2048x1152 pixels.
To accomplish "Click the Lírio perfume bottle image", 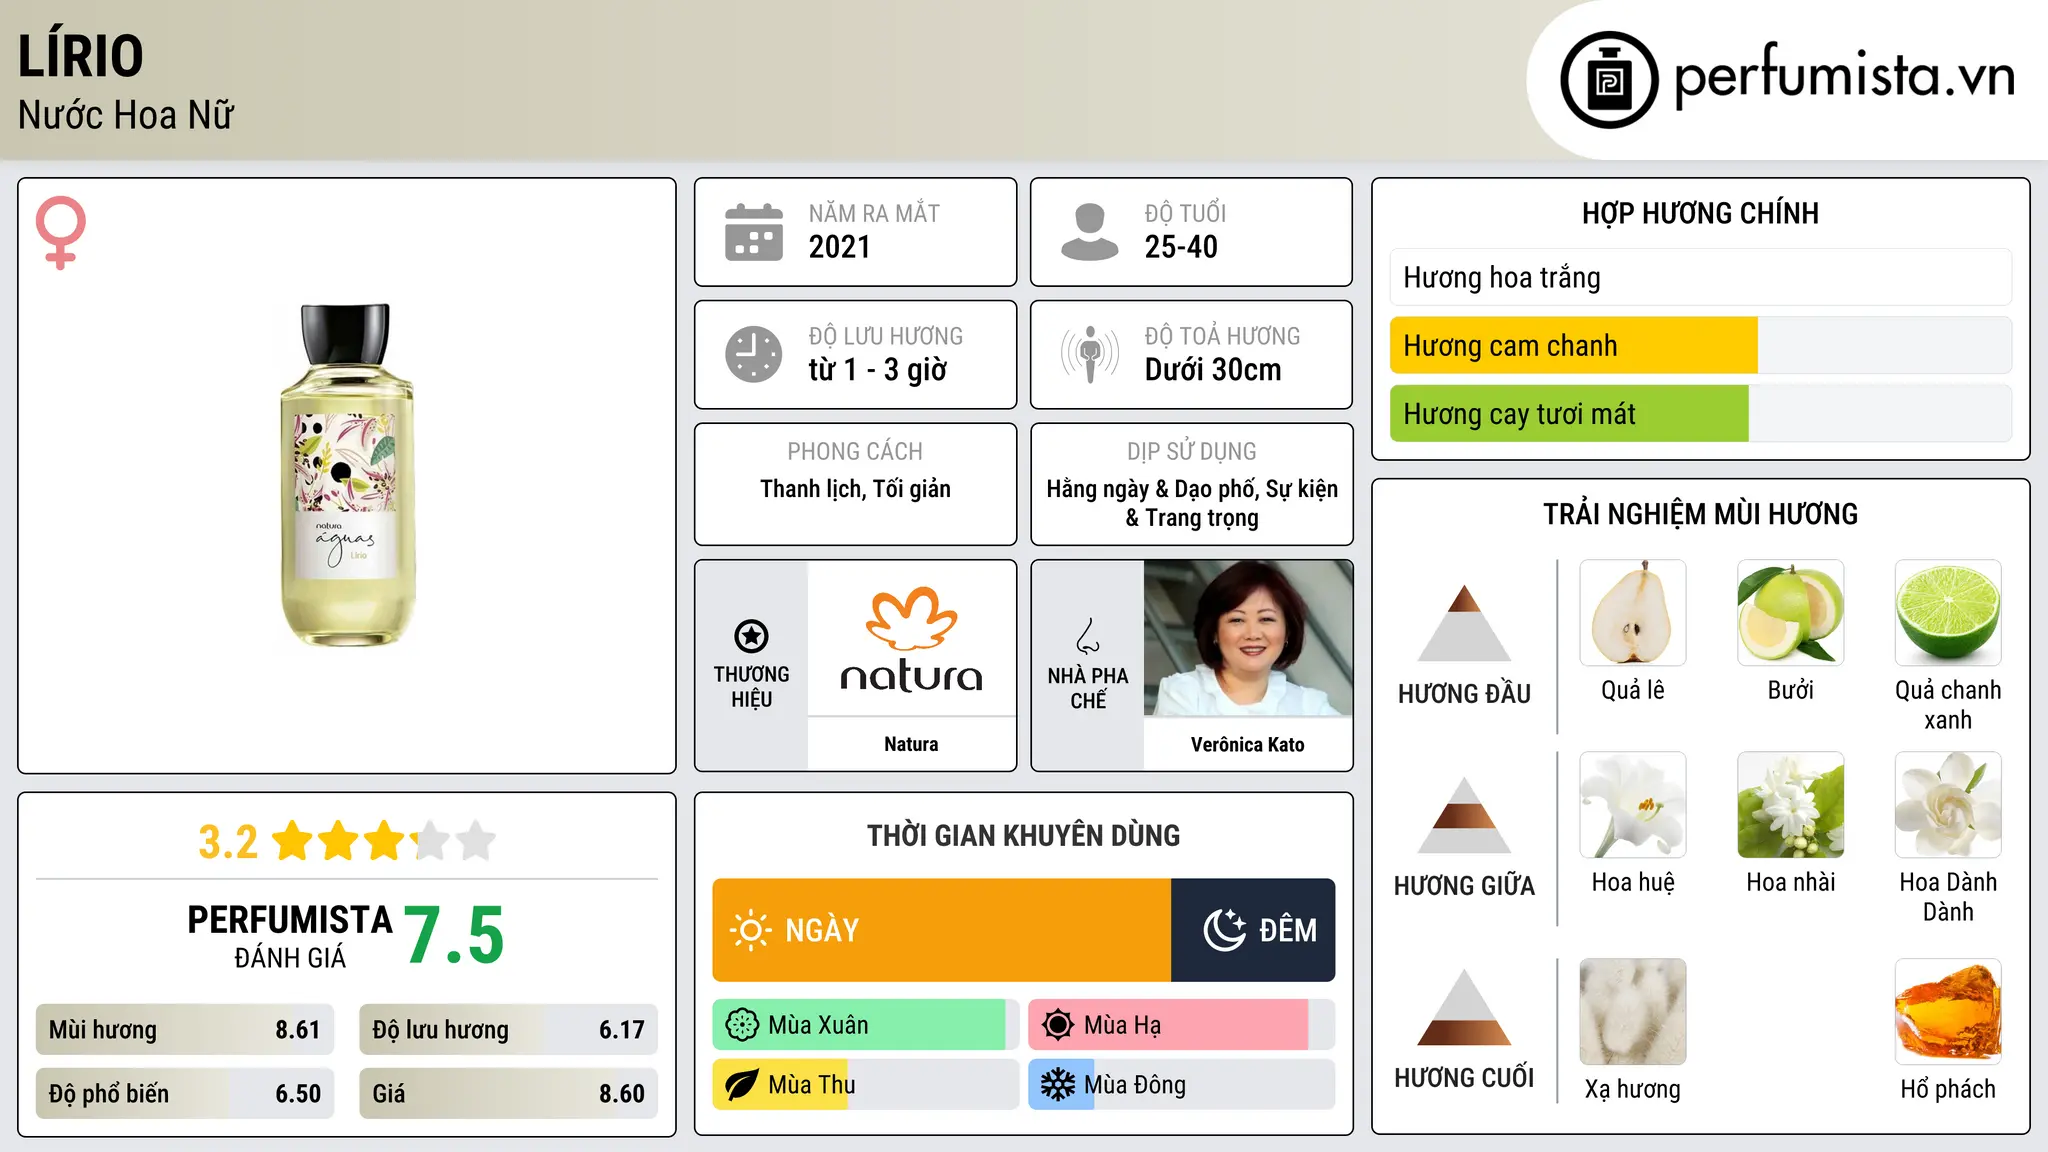I will tap(347, 475).
